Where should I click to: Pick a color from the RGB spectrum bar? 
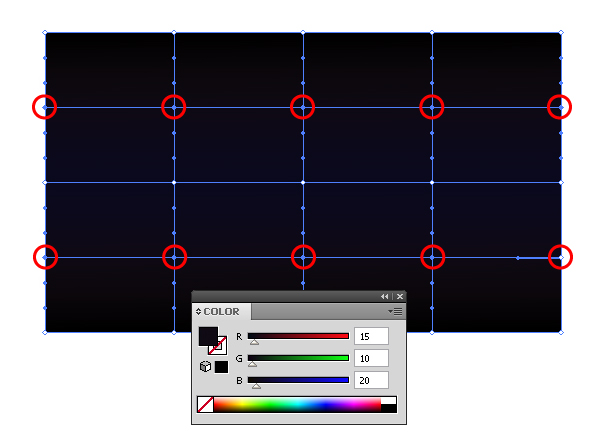point(297,404)
